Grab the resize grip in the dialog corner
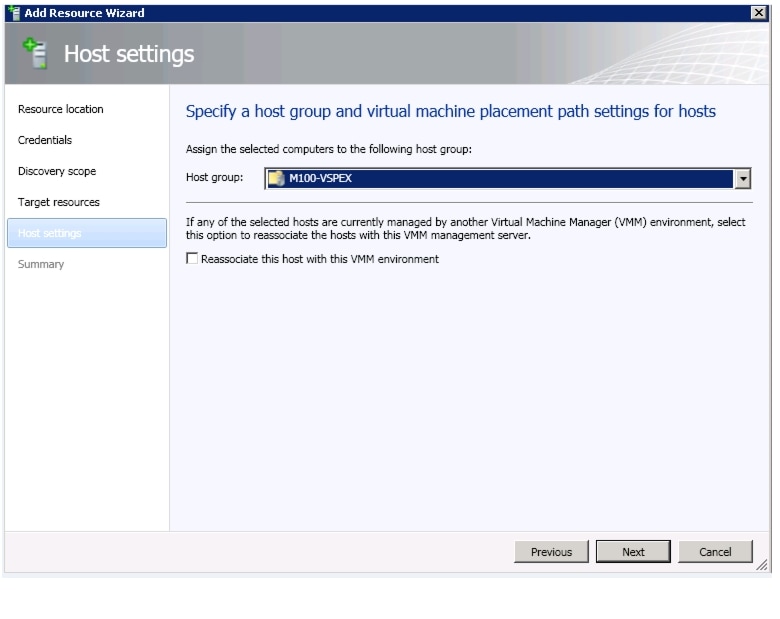This screenshot has height=619, width=780. [x=762, y=565]
